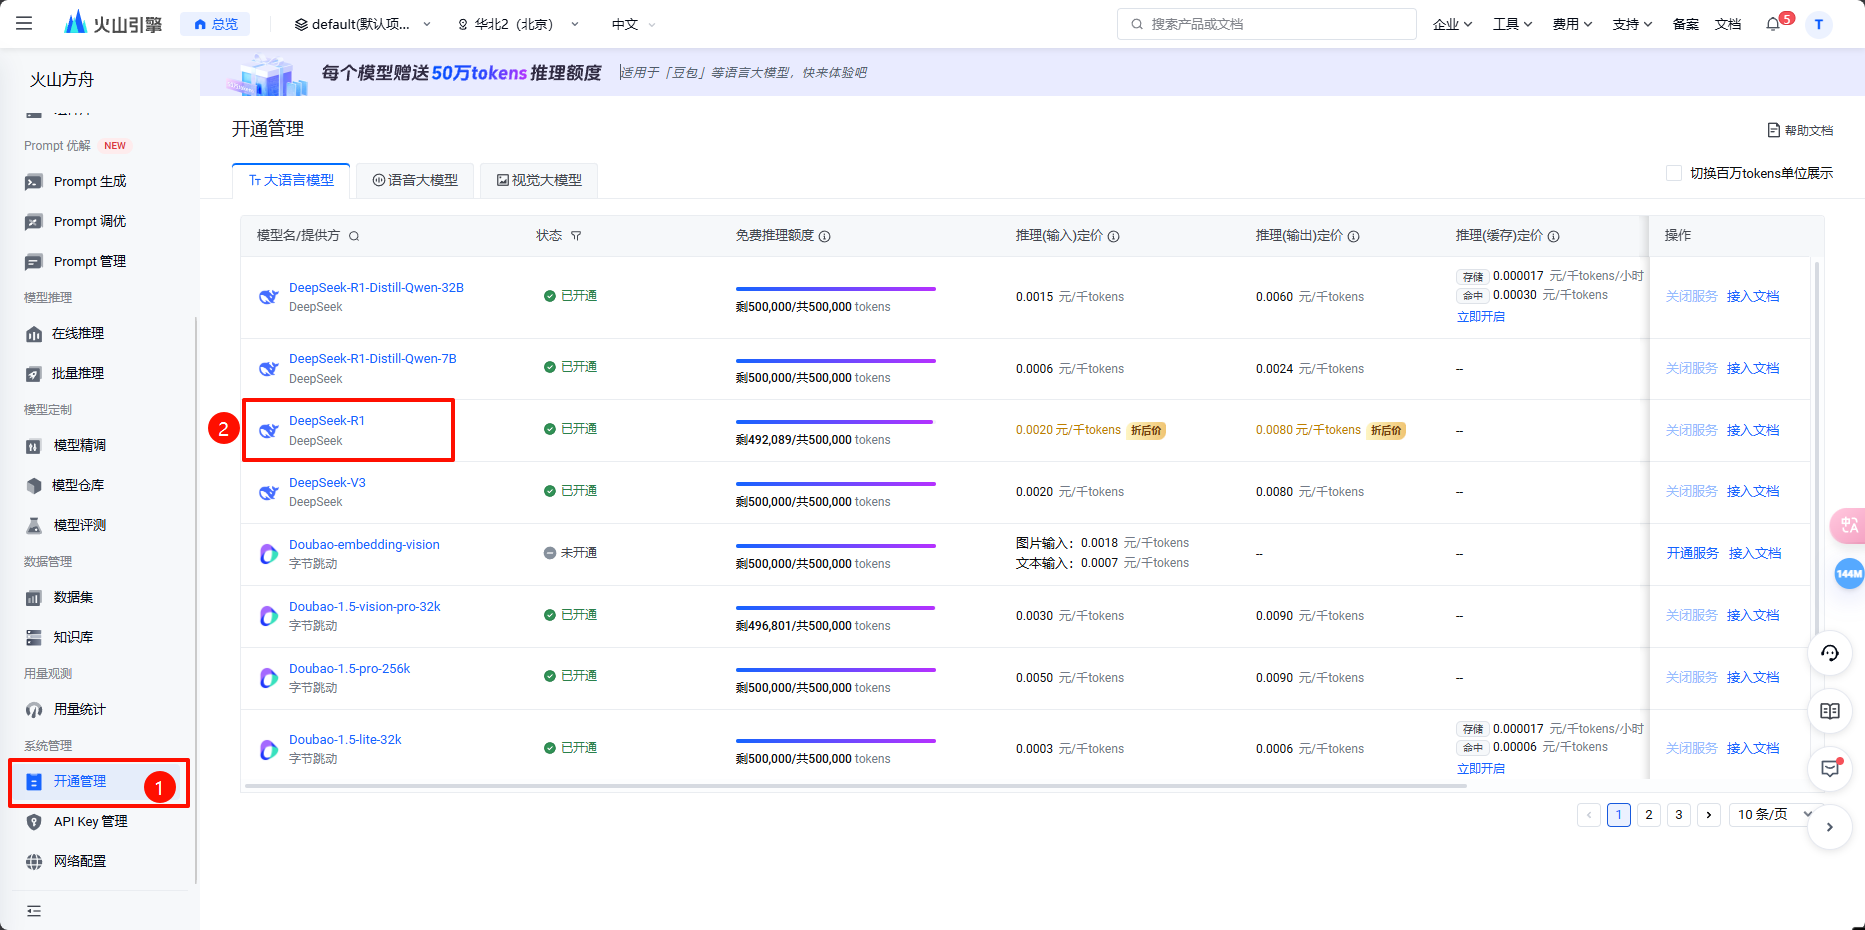This screenshot has width=1865, height=930.
Task: Click the API Key 管理 shield icon
Action: (x=34, y=822)
